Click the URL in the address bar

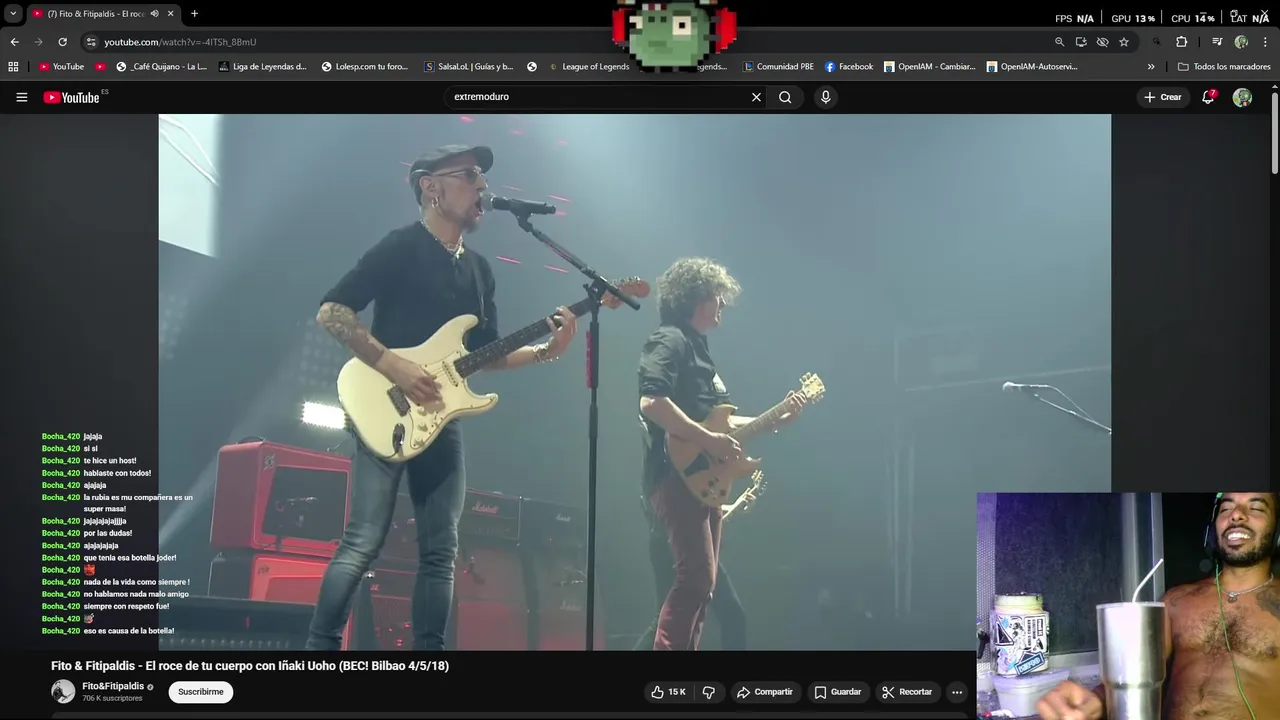coord(180,42)
